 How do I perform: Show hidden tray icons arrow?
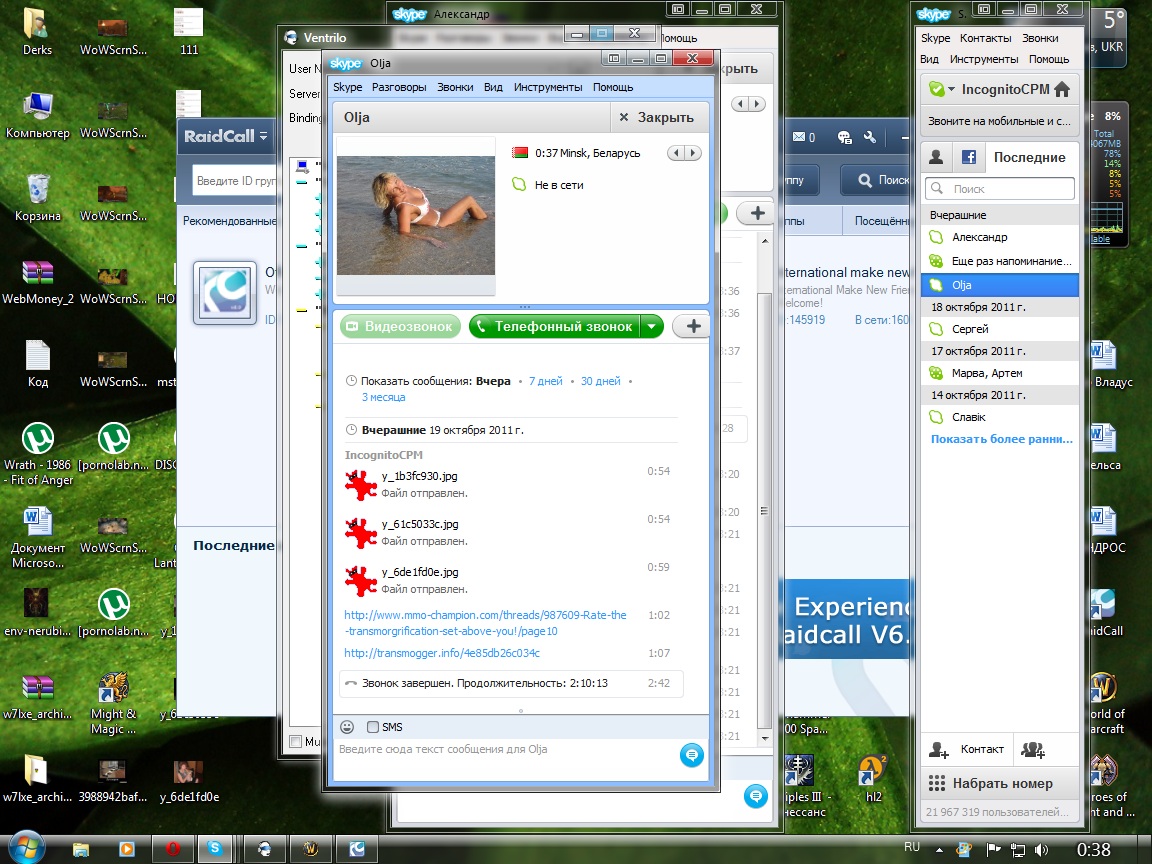[939, 850]
